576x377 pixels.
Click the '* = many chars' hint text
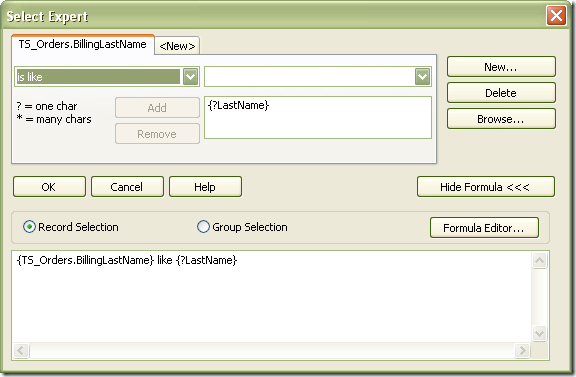(54, 119)
